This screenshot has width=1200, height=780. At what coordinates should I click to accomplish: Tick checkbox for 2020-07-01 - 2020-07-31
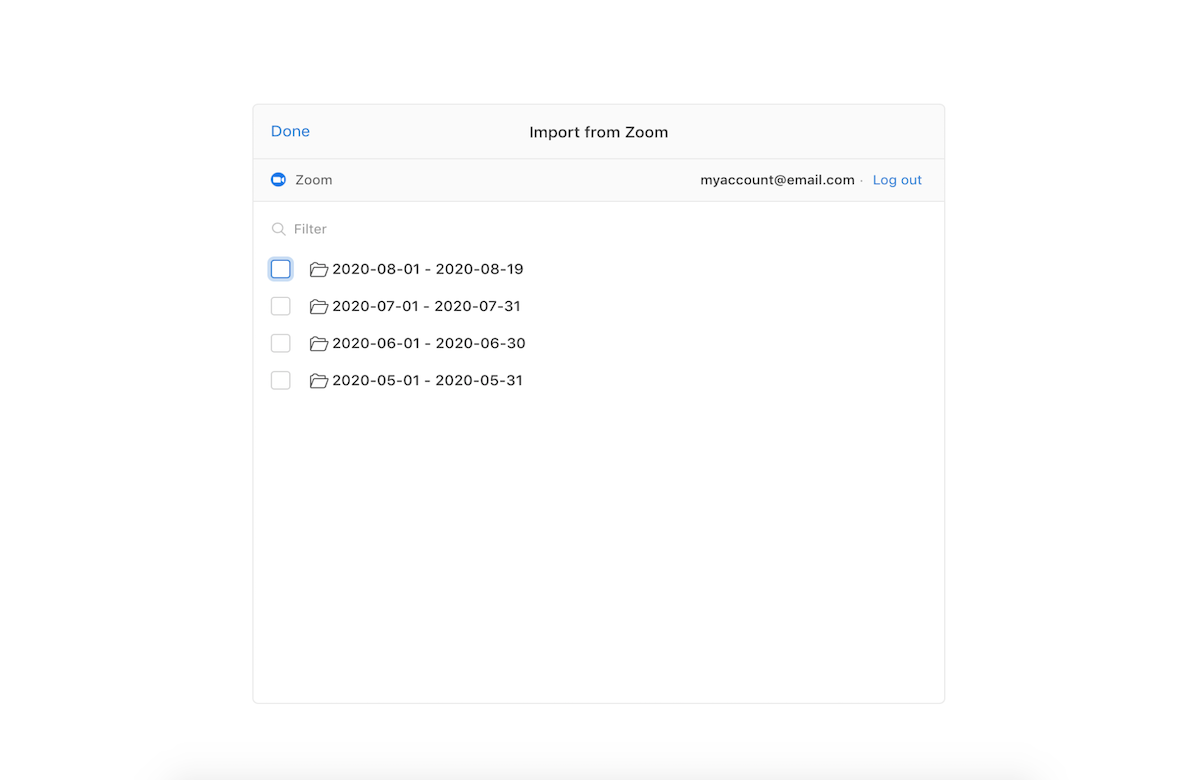coord(281,306)
